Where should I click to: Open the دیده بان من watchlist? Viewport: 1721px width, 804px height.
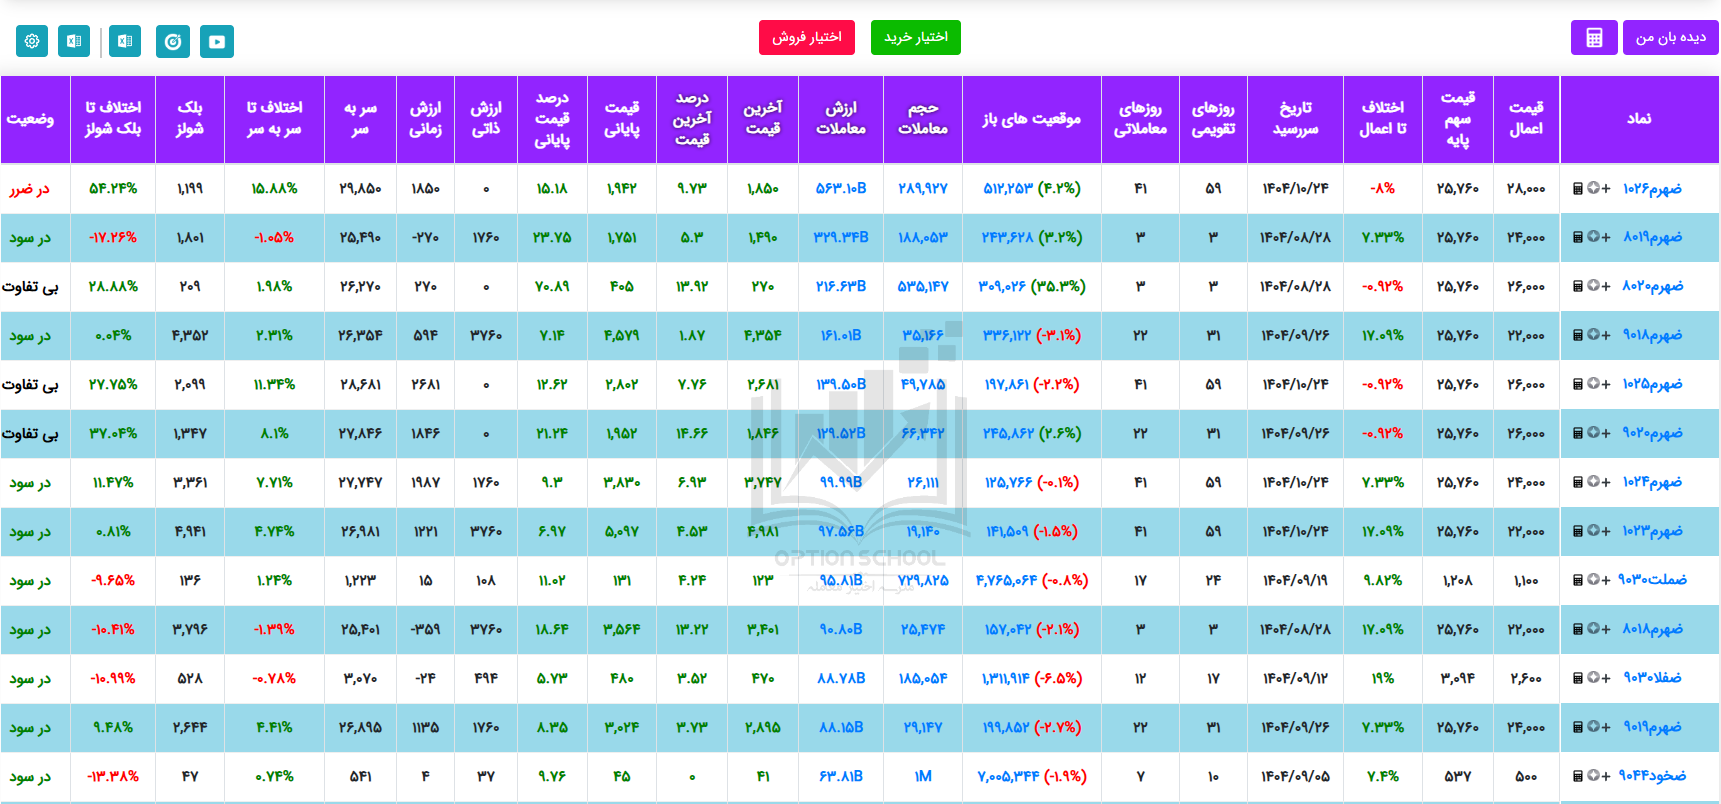1670,38
